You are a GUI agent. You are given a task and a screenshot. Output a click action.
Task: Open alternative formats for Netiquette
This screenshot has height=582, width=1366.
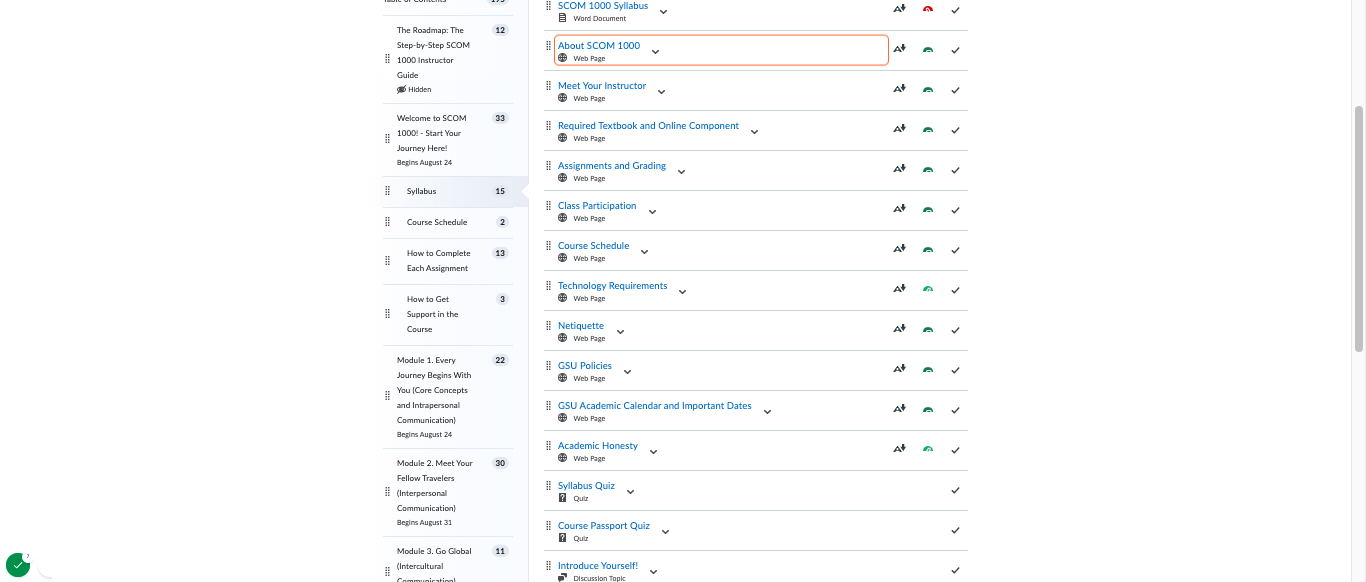click(899, 328)
